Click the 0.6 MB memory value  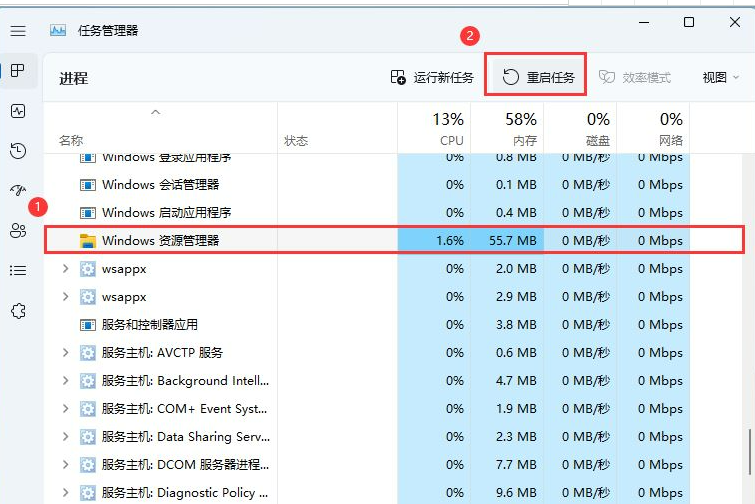point(516,353)
